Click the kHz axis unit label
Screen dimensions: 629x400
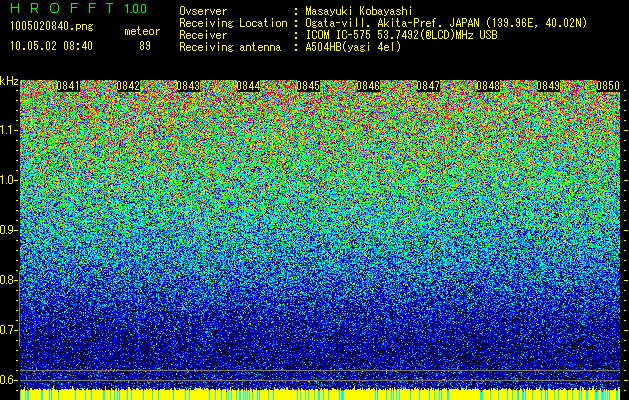point(9,81)
